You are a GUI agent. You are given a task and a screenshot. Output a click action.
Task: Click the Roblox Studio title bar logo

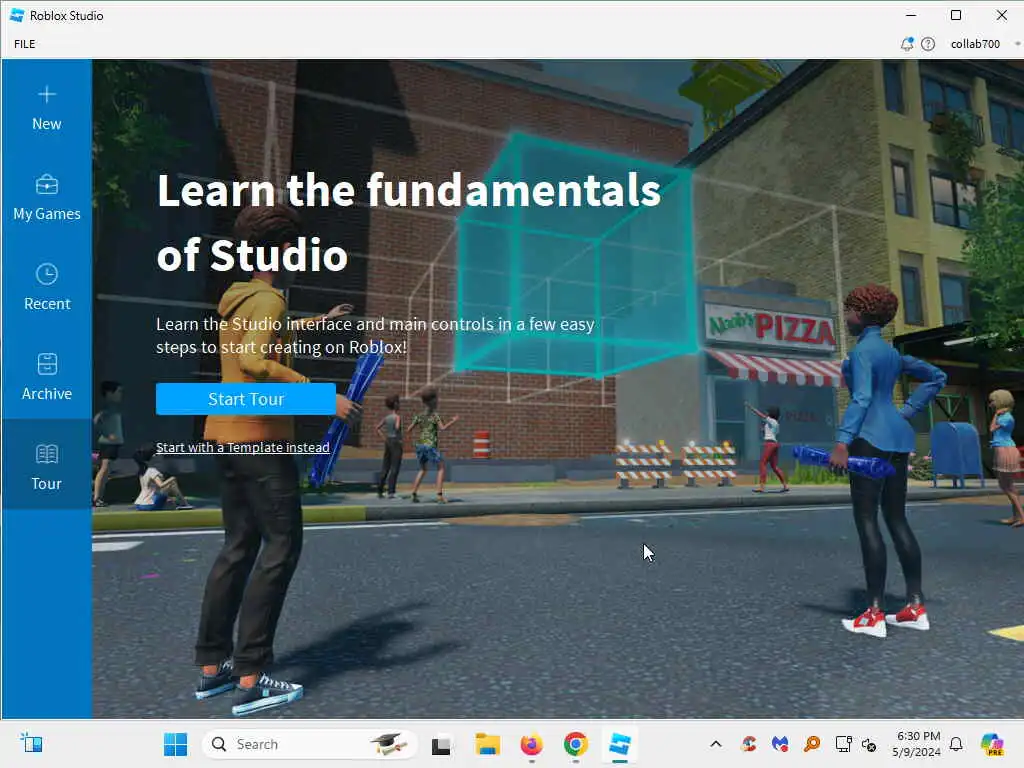17,15
